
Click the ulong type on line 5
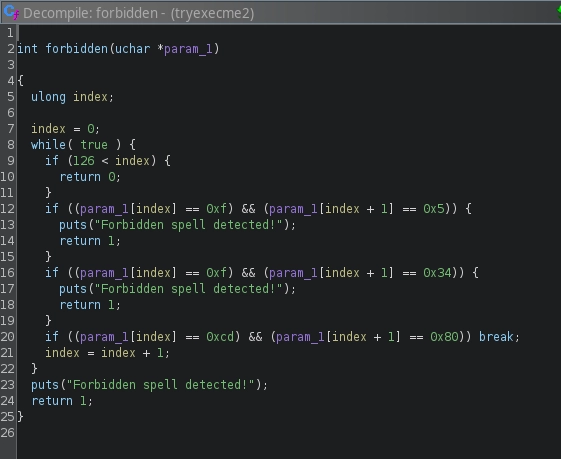tap(48, 97)
